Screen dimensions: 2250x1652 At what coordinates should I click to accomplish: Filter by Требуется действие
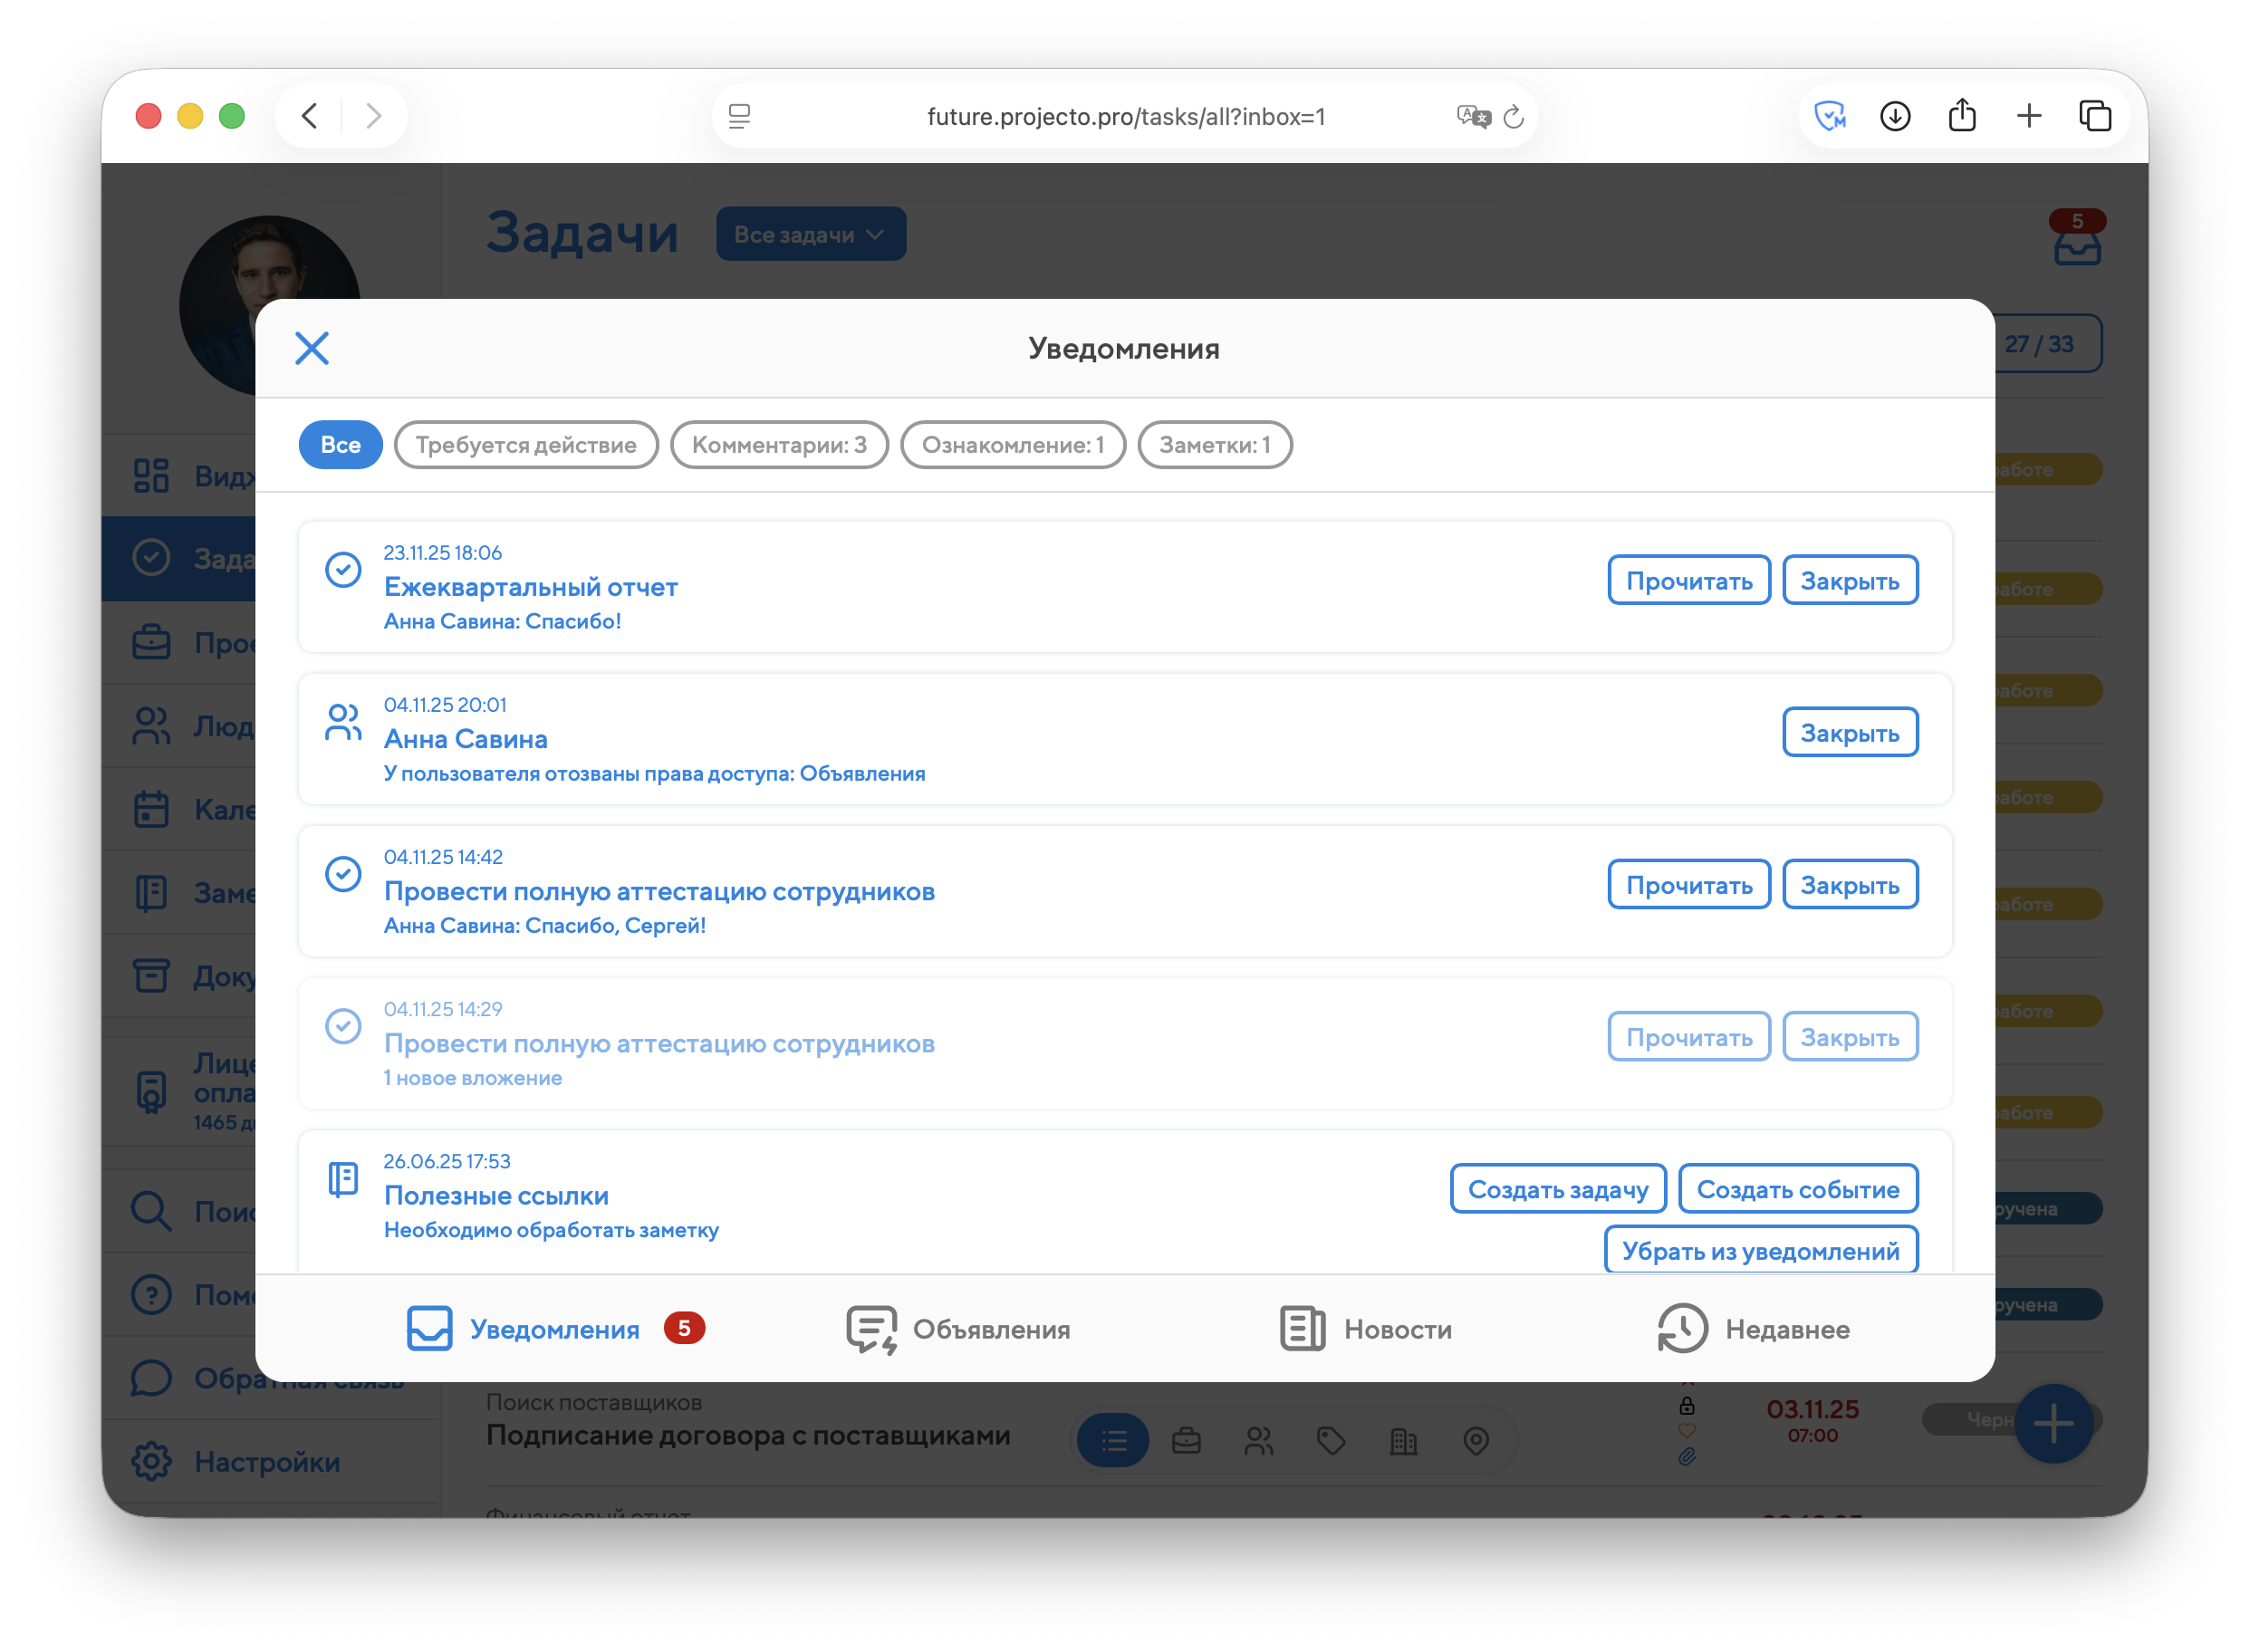click(526, 445)
